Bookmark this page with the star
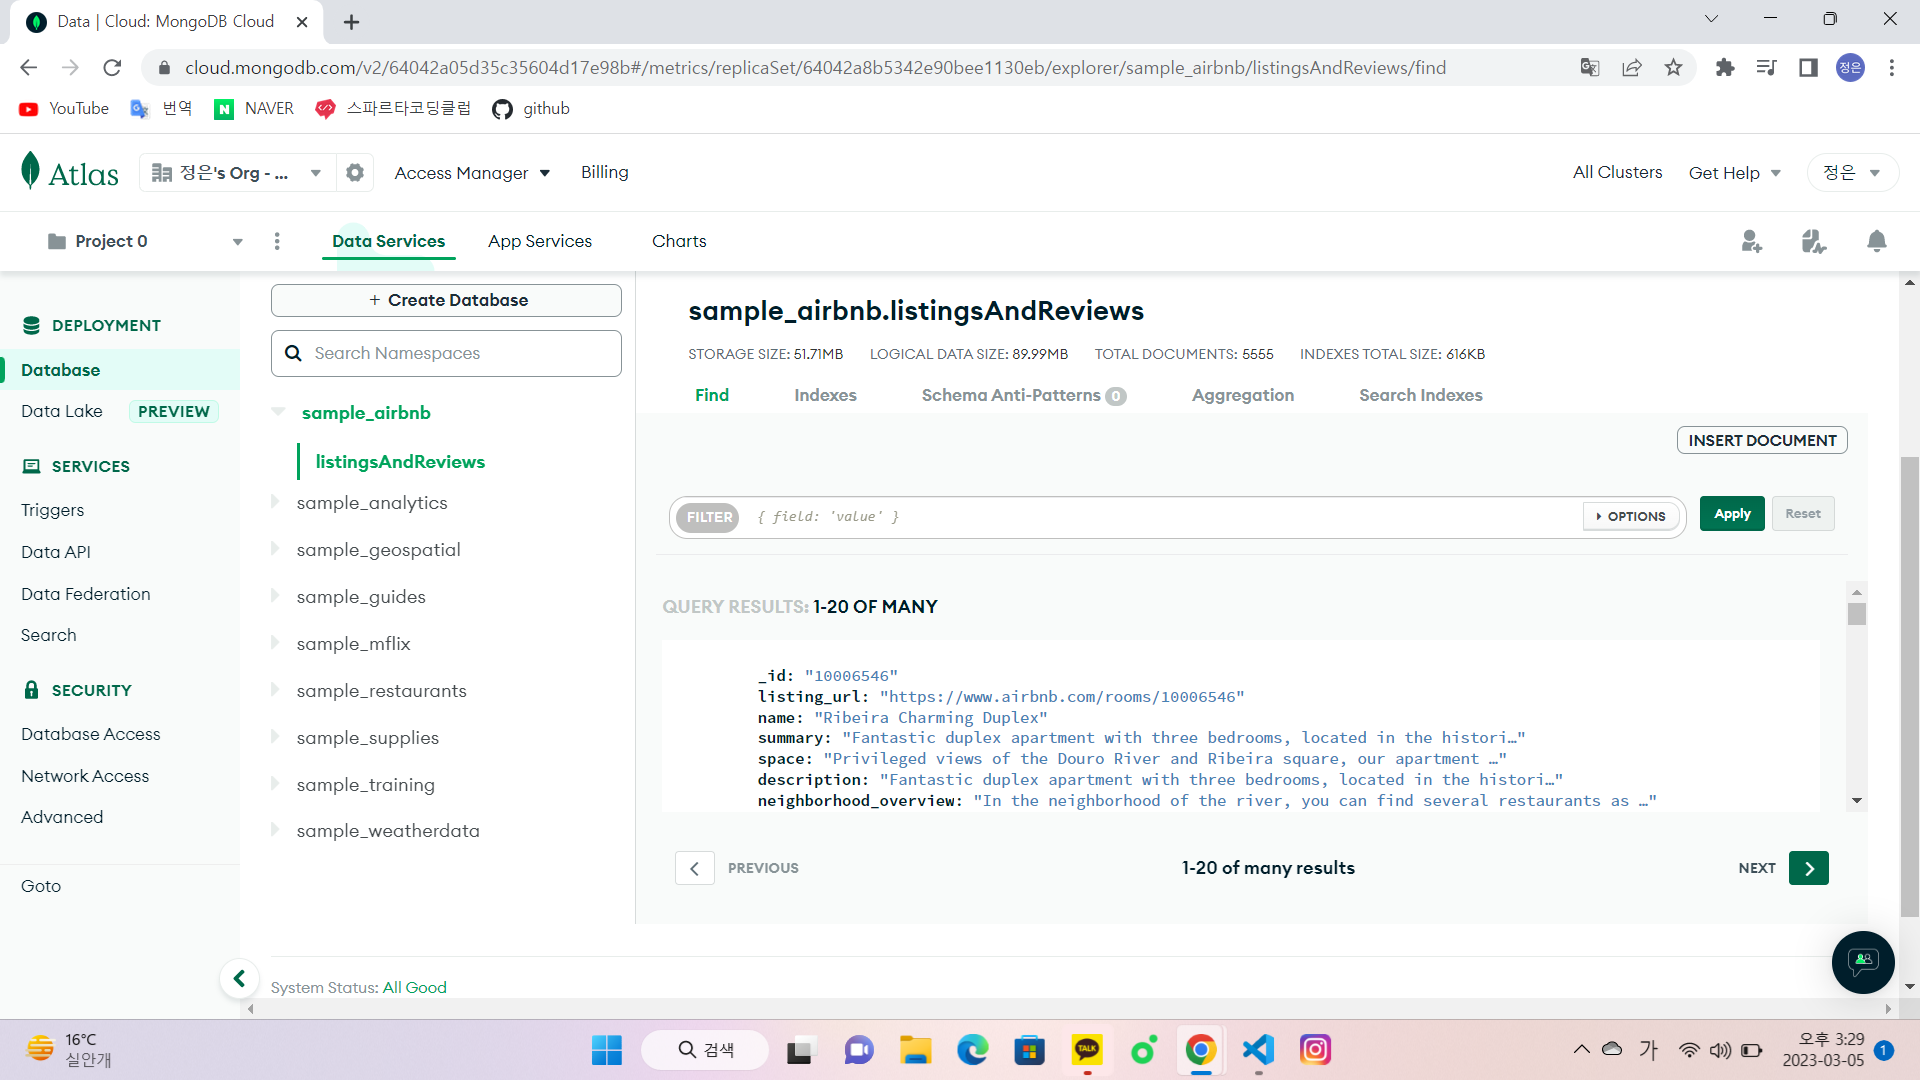Screen dimensions: 1920x1080 coord(1674,67)
